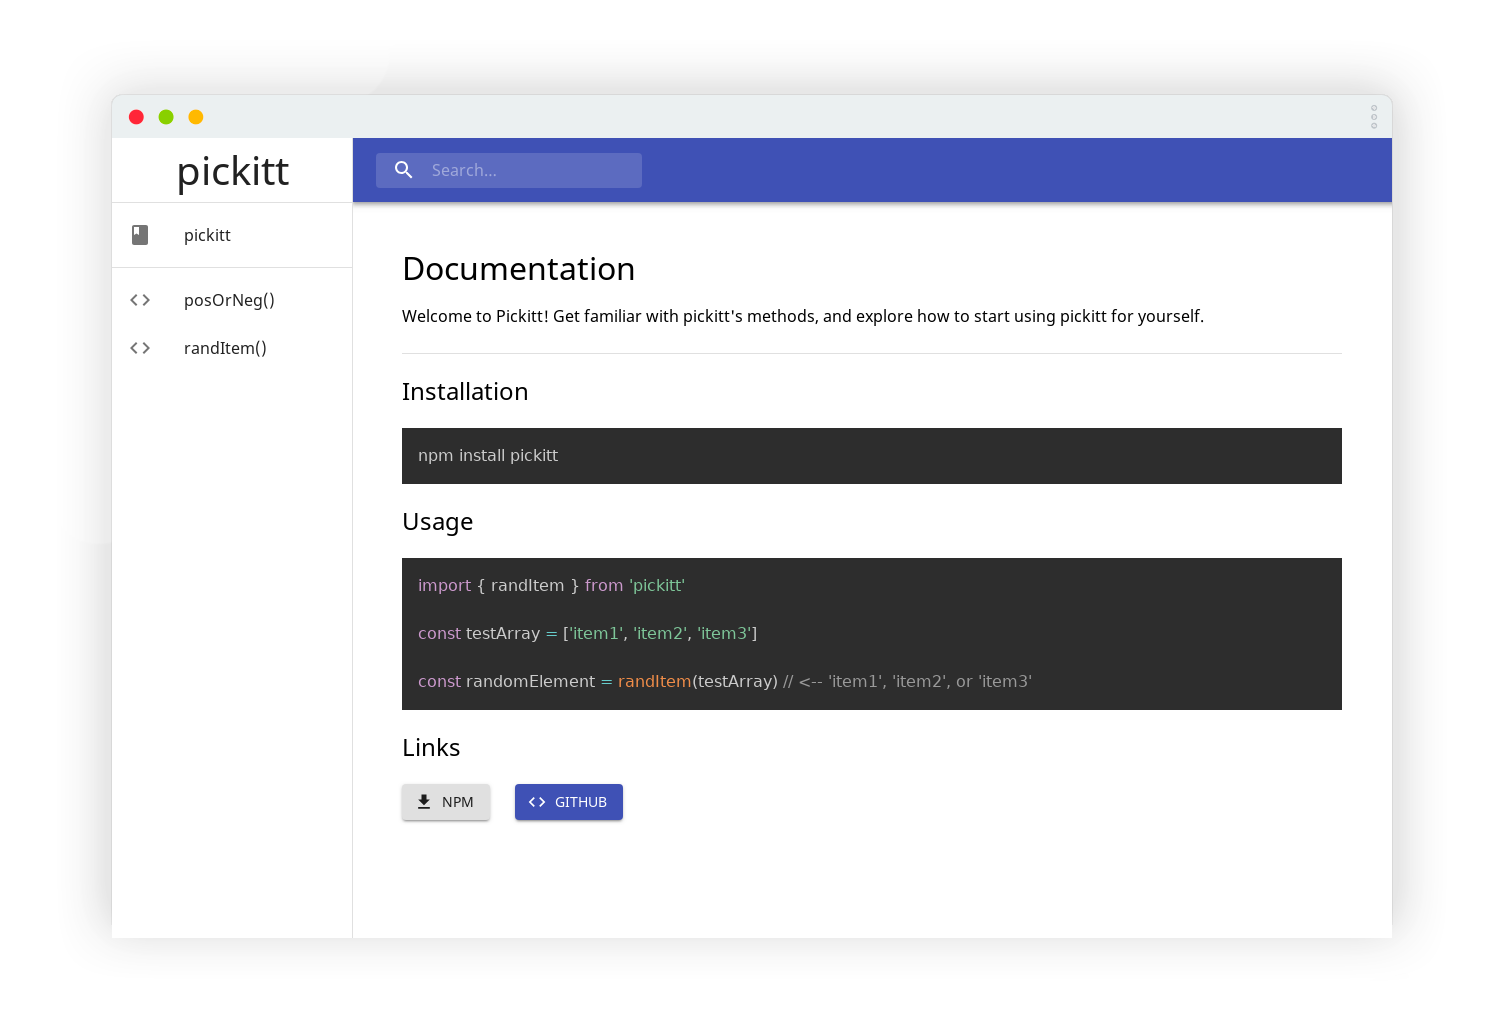Click the green window dot
This screenshot has width=1504, height=1018.
(166, 117)
